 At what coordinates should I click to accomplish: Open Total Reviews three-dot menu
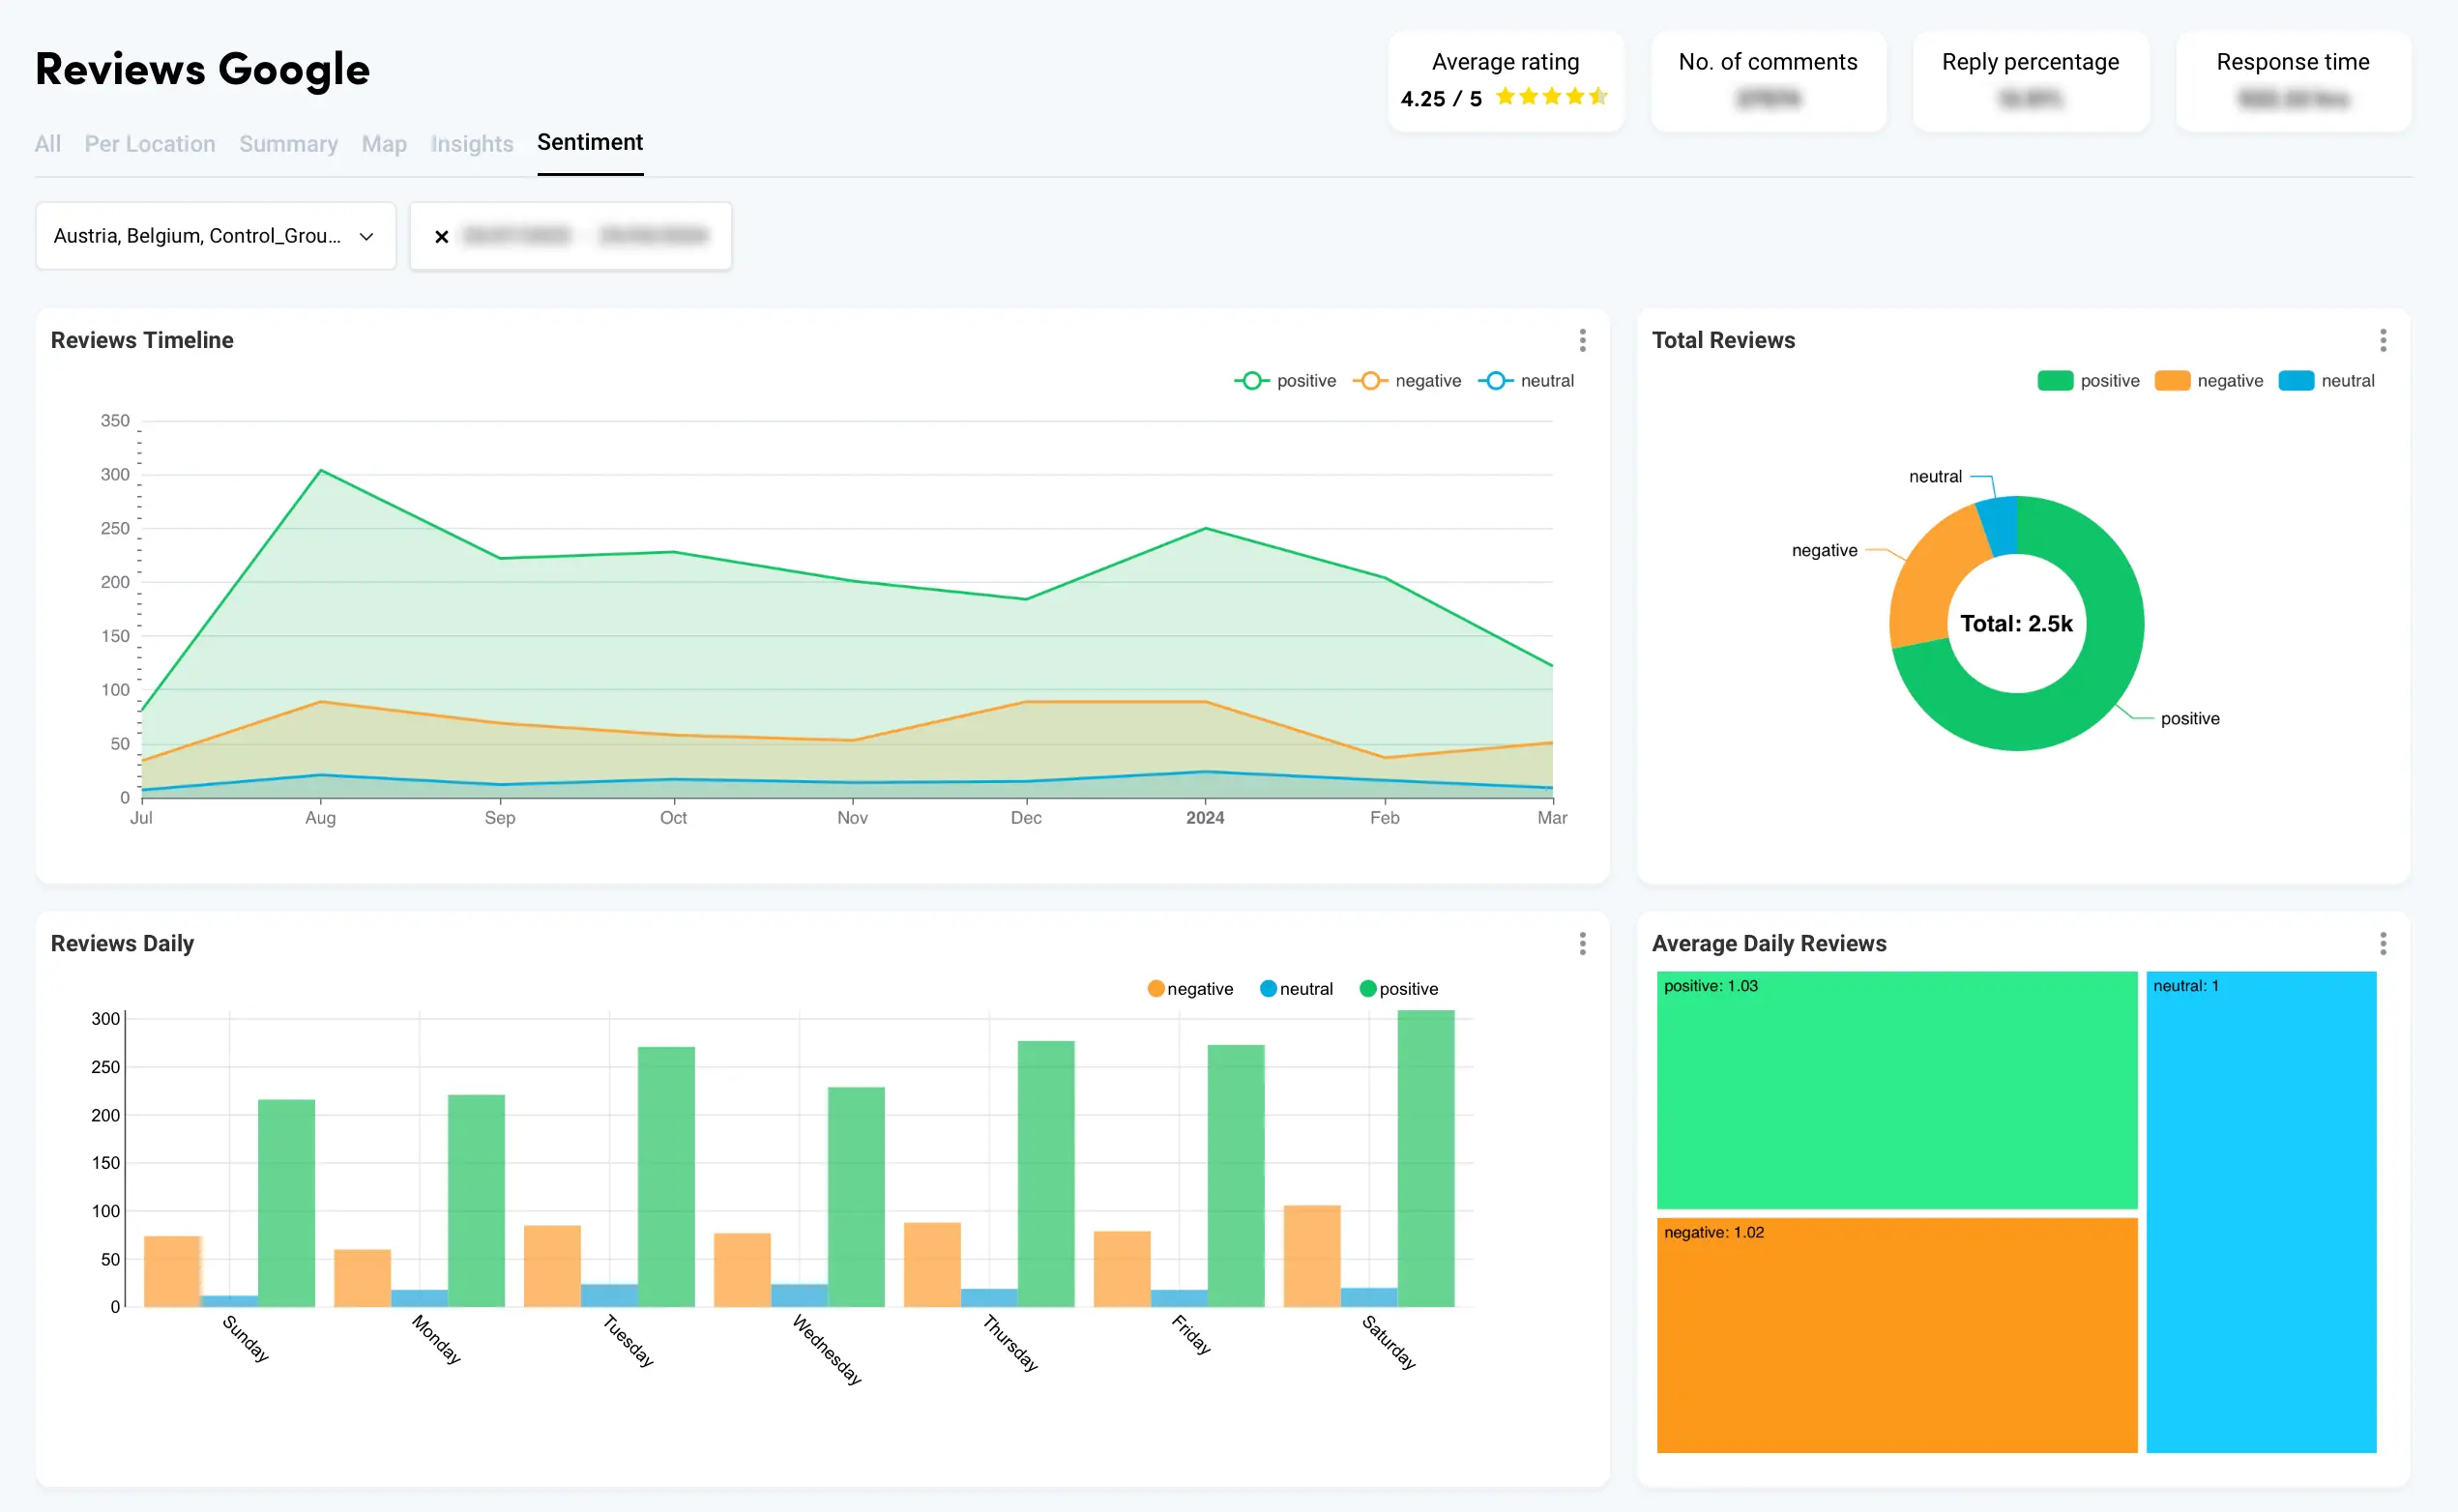tap(2383, 340)
